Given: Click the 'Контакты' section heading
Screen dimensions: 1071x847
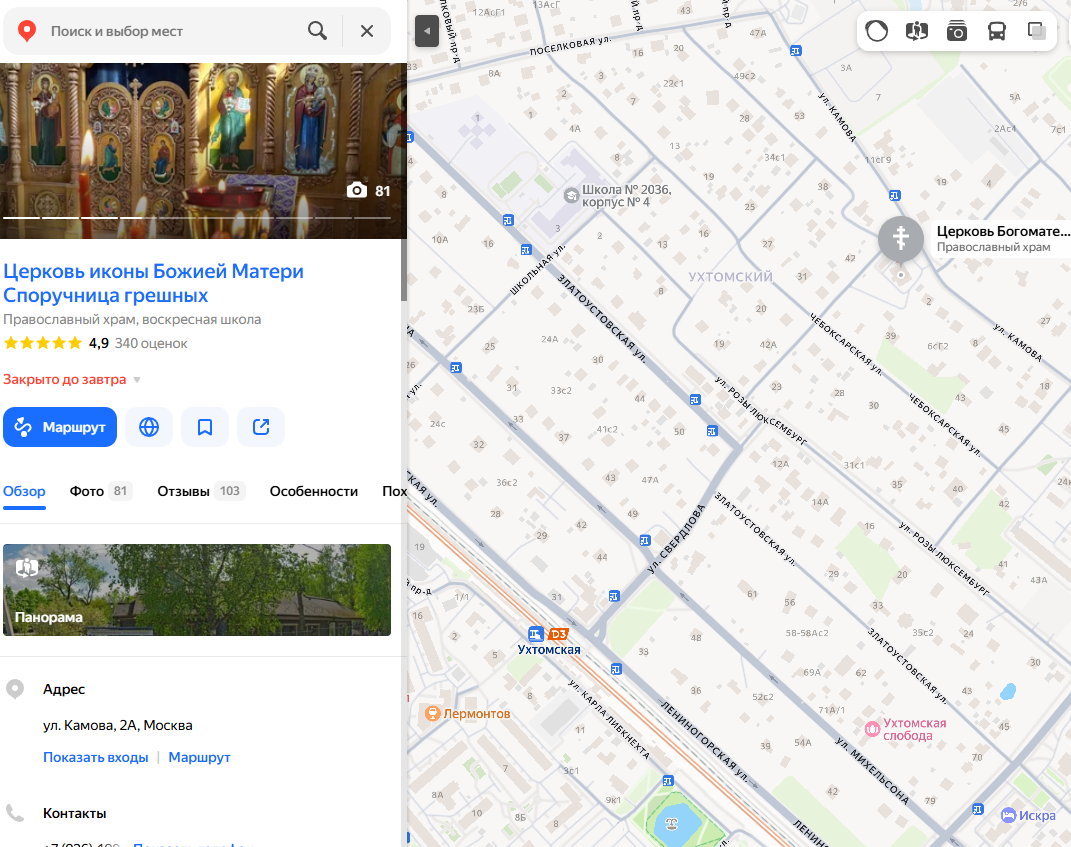Looking at the screenshot, I should pyautogui.click(x=74, y=814).
